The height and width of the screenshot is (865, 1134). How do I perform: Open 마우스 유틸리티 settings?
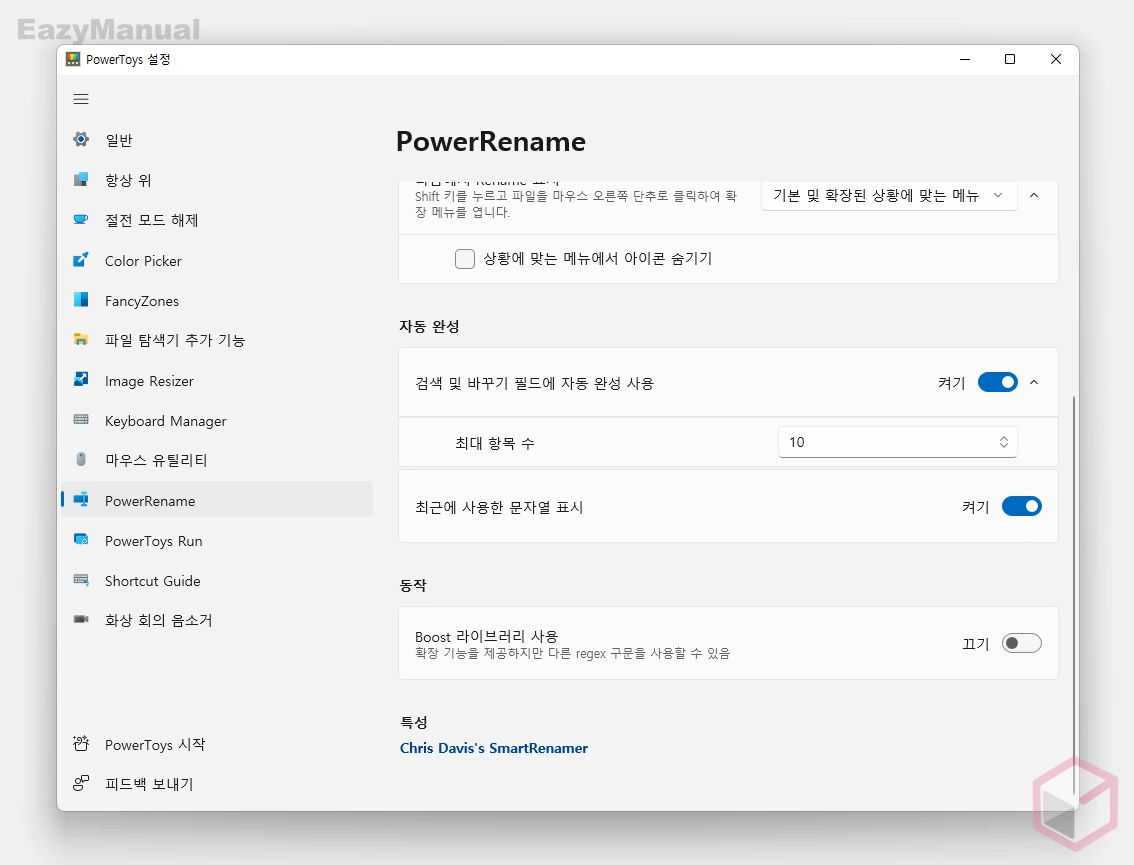coord(217,460)
